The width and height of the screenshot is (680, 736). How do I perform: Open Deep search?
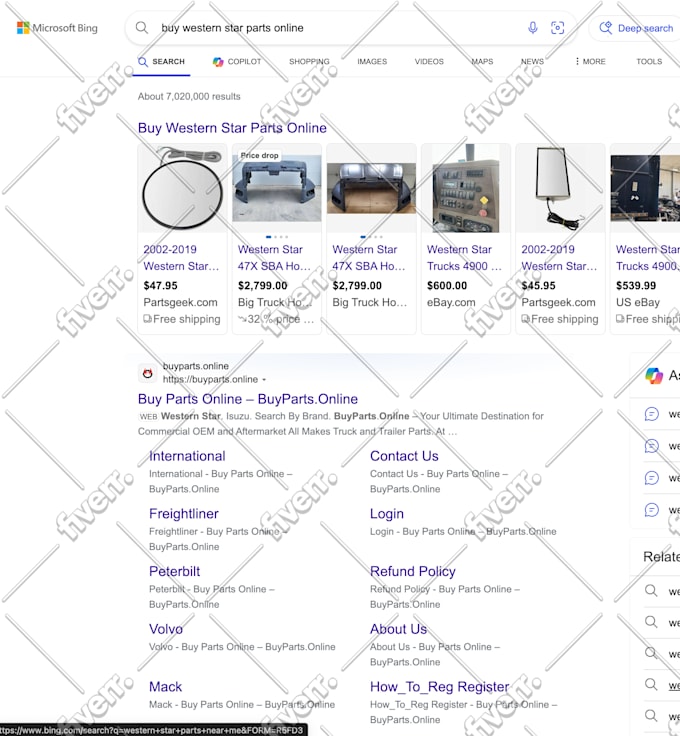pyautogui.click(x=636, y=28)
